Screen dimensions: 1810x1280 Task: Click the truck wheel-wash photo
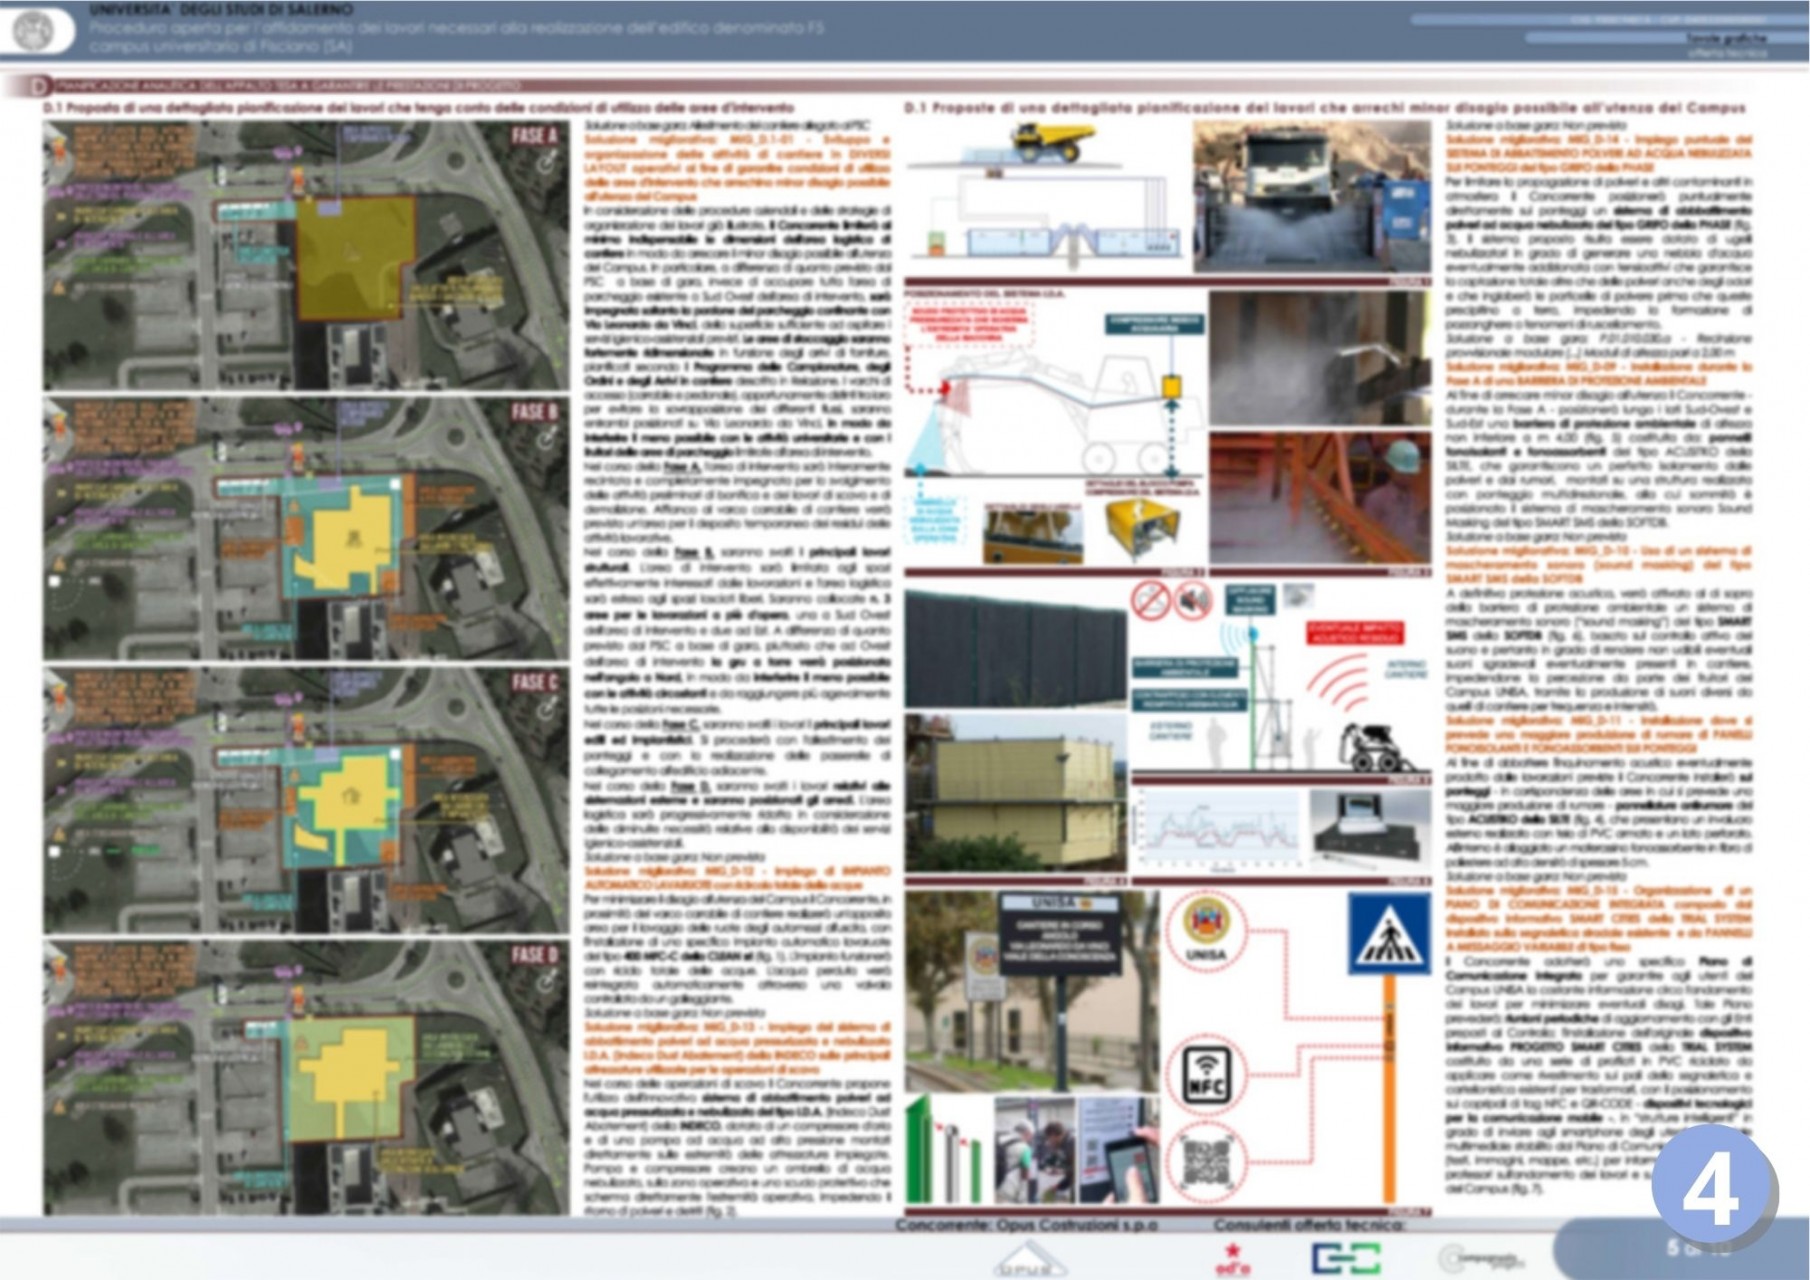coord(1311,198)
